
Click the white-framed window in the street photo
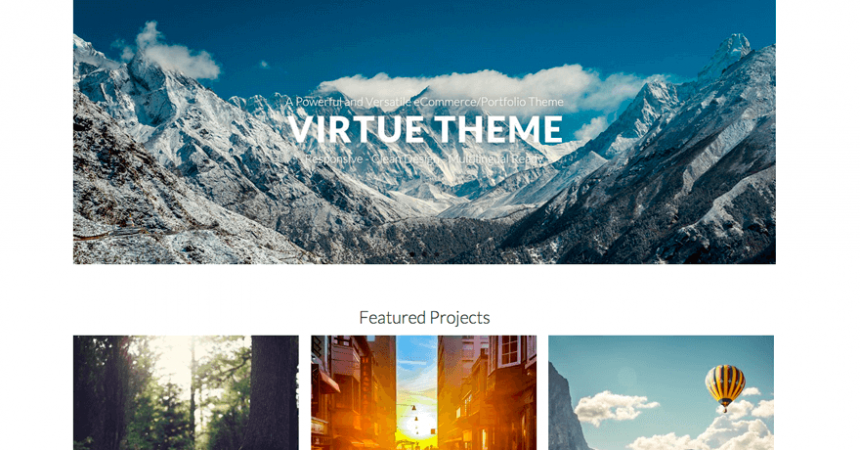(510, 351)
